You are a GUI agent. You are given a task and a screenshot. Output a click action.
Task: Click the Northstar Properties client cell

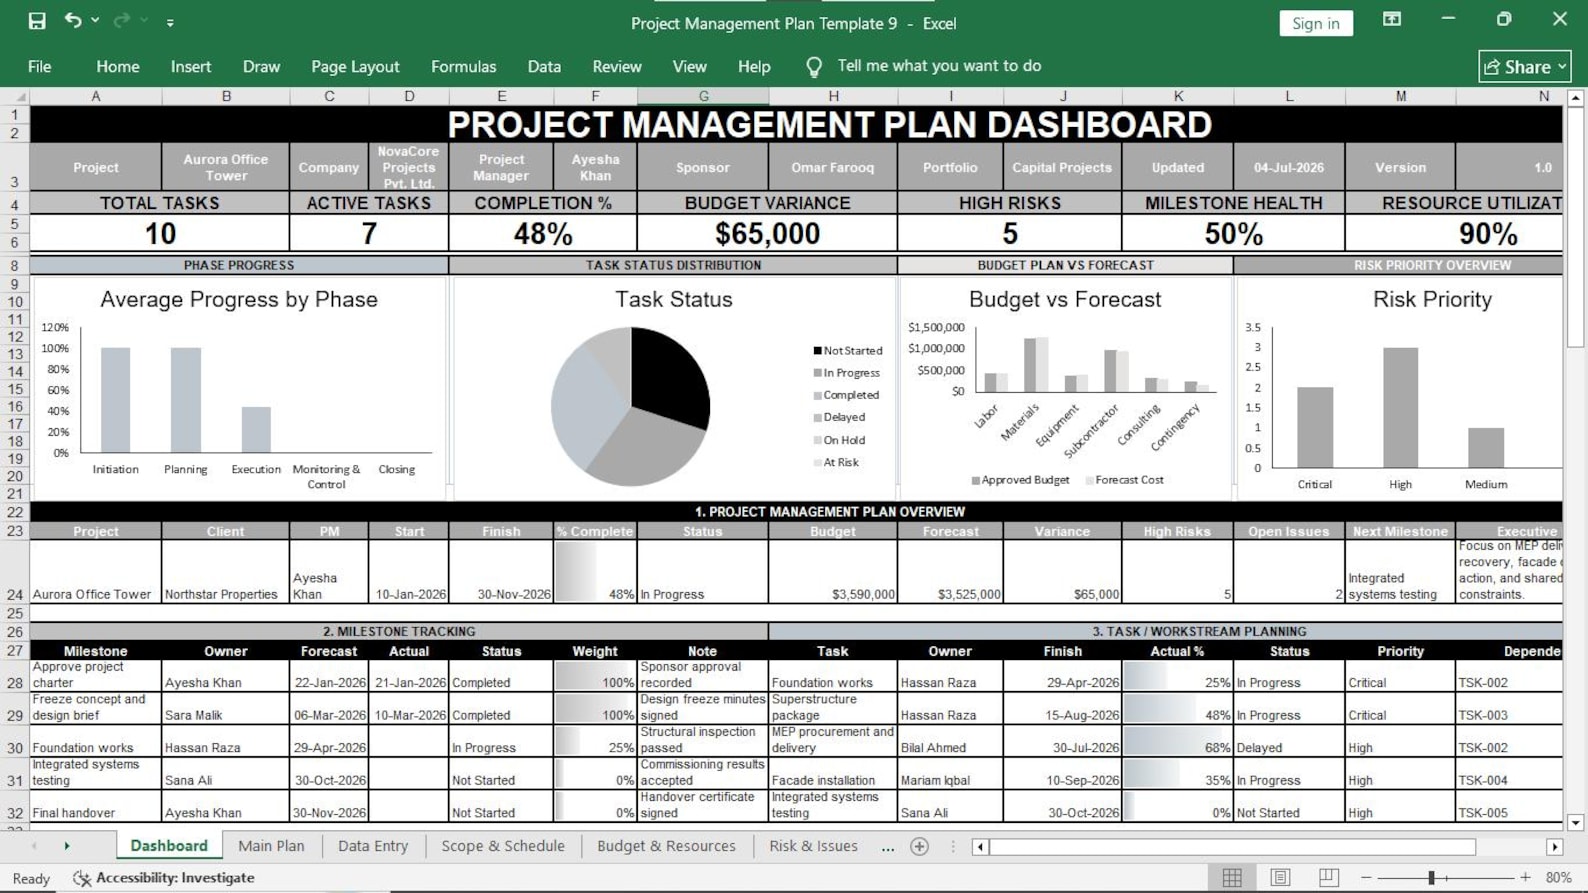click(225, 572)
